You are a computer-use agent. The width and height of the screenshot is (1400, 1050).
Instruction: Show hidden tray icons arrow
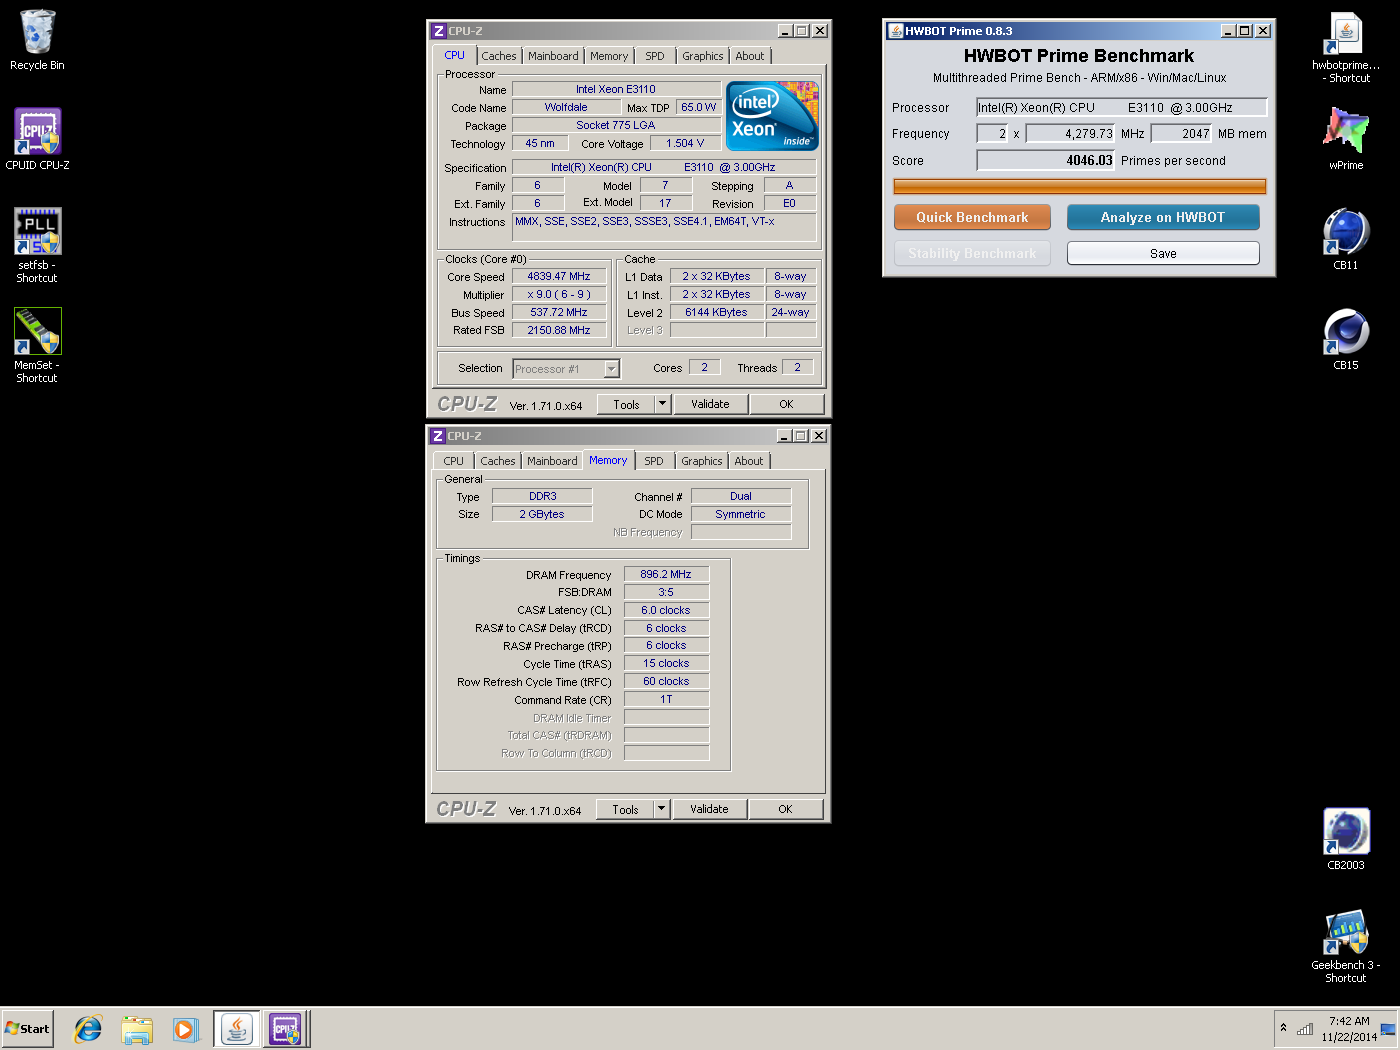[1283, 1028]
